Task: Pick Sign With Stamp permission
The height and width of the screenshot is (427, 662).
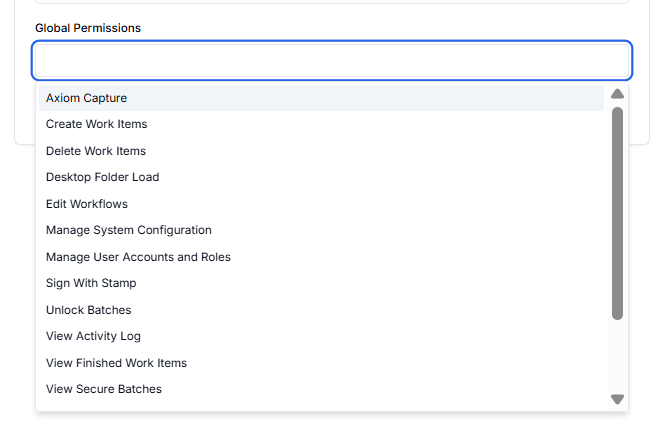Action: [321, 283]
